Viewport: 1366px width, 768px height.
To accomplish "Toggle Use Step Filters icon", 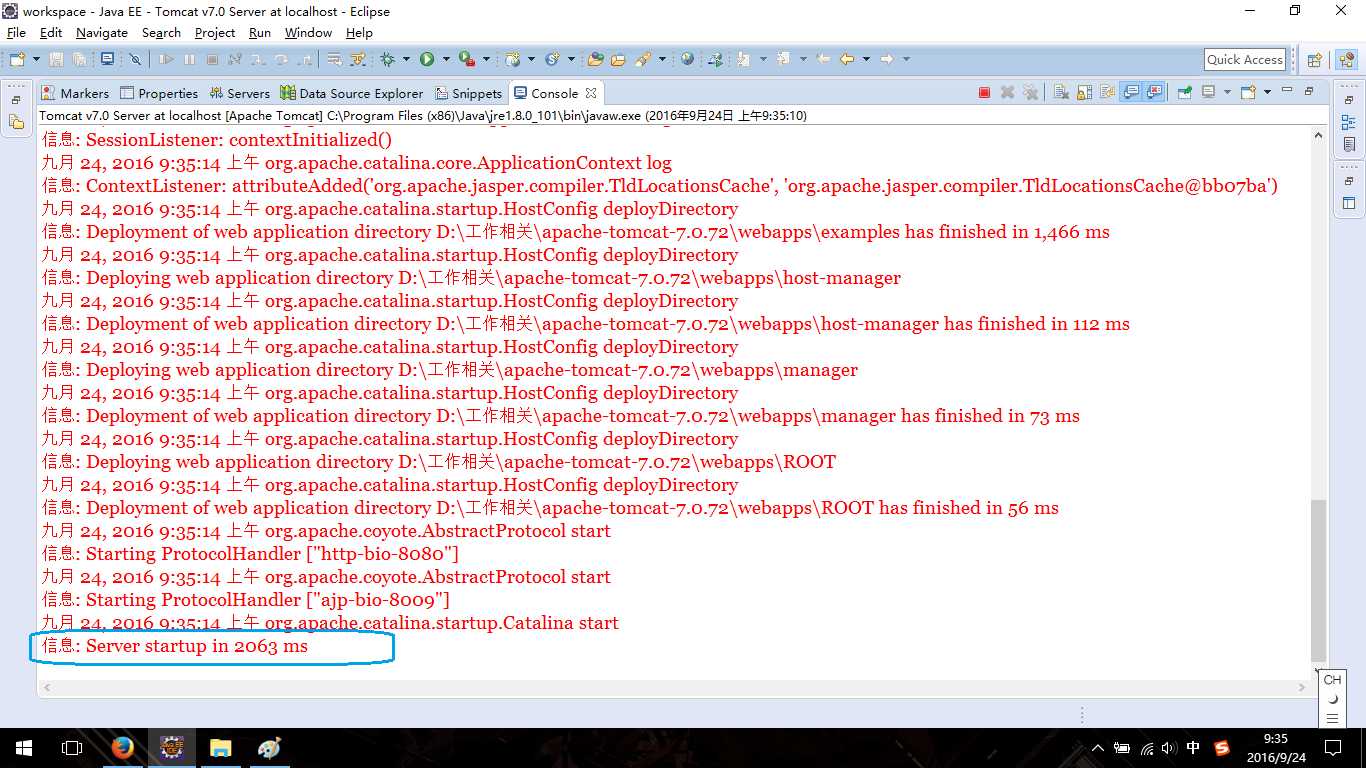I will (357, 60).
